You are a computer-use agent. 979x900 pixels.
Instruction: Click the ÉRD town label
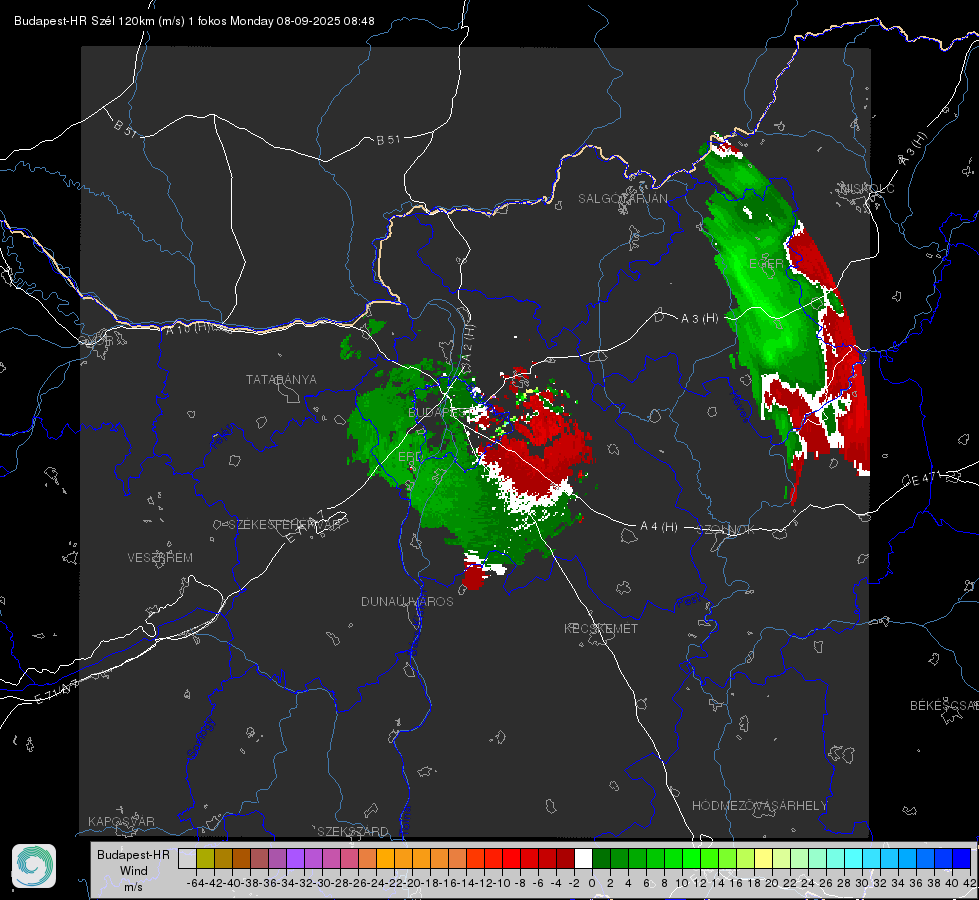(x=410, y=457)
